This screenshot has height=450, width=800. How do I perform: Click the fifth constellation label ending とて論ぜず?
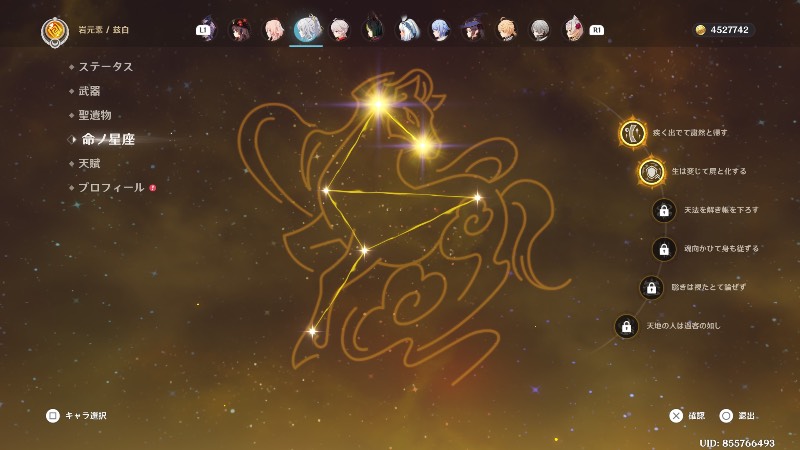point(709,288)
